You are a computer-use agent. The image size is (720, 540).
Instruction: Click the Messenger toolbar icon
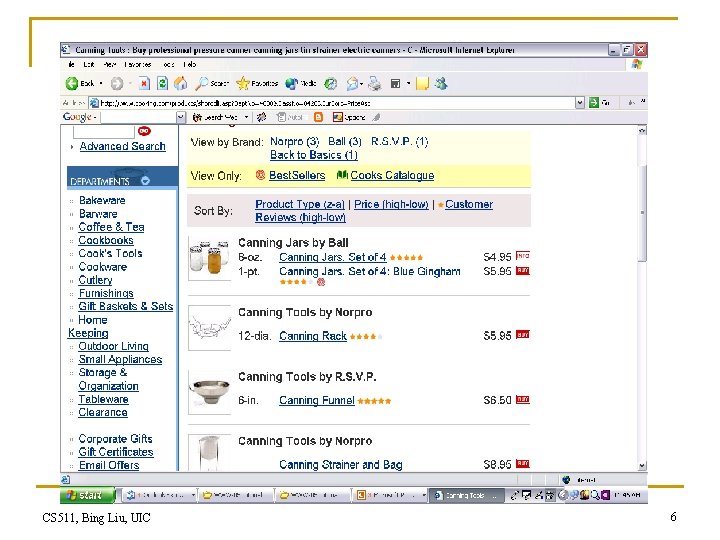[441, 83]
